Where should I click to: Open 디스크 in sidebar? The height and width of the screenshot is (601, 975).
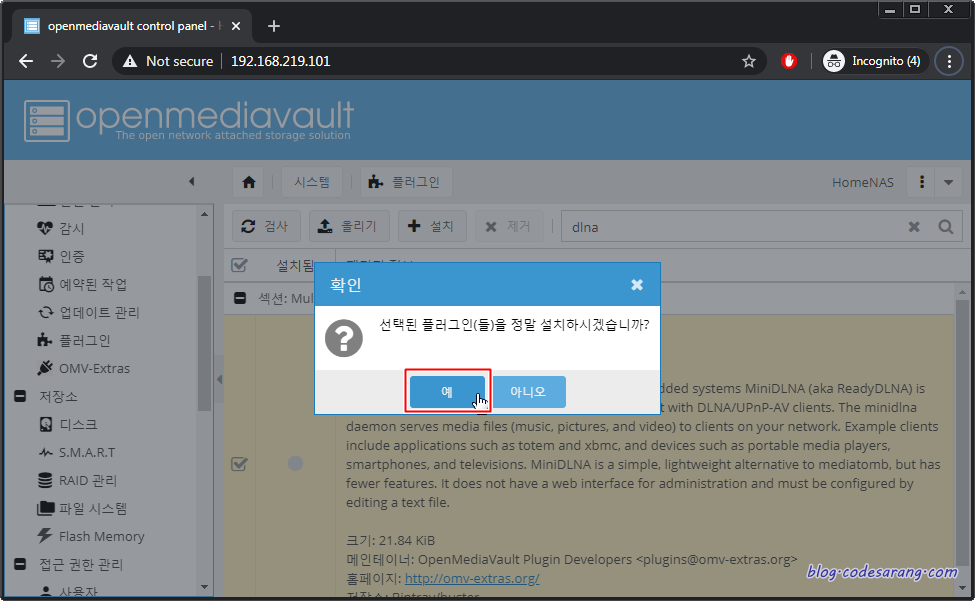[68, 424]
